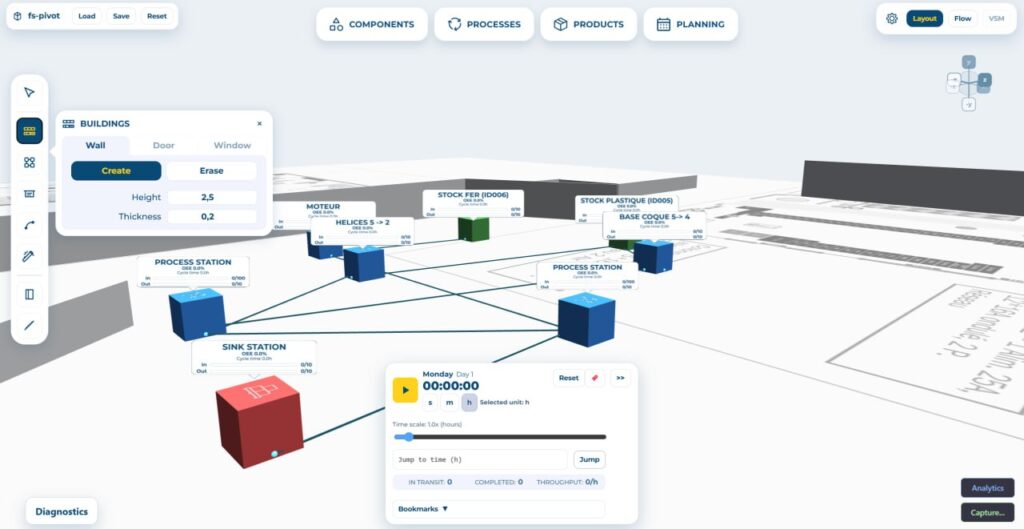Switch to the Window tab
1024x529 pixels.
[232, 145]
